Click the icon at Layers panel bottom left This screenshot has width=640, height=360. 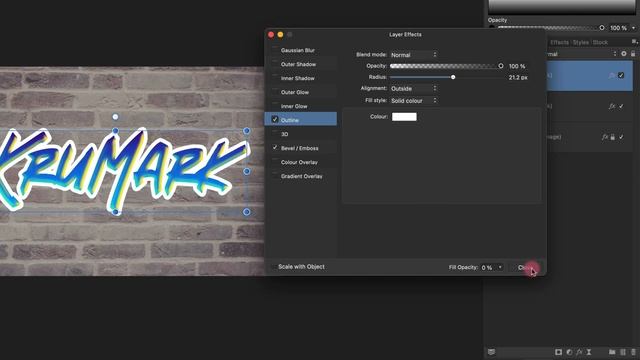491,352
